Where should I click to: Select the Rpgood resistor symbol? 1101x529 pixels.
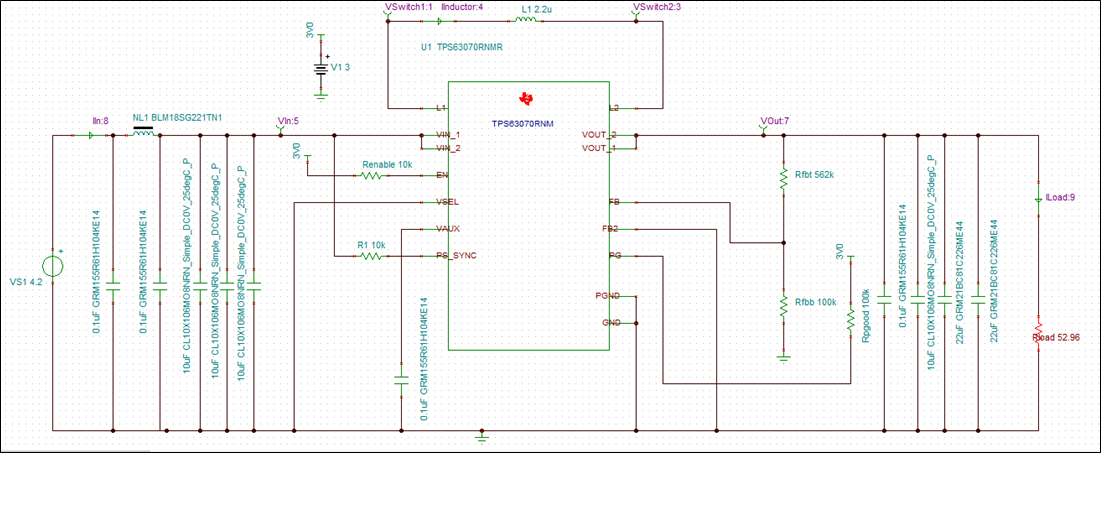pyautogui.click(x=850, y=320)
